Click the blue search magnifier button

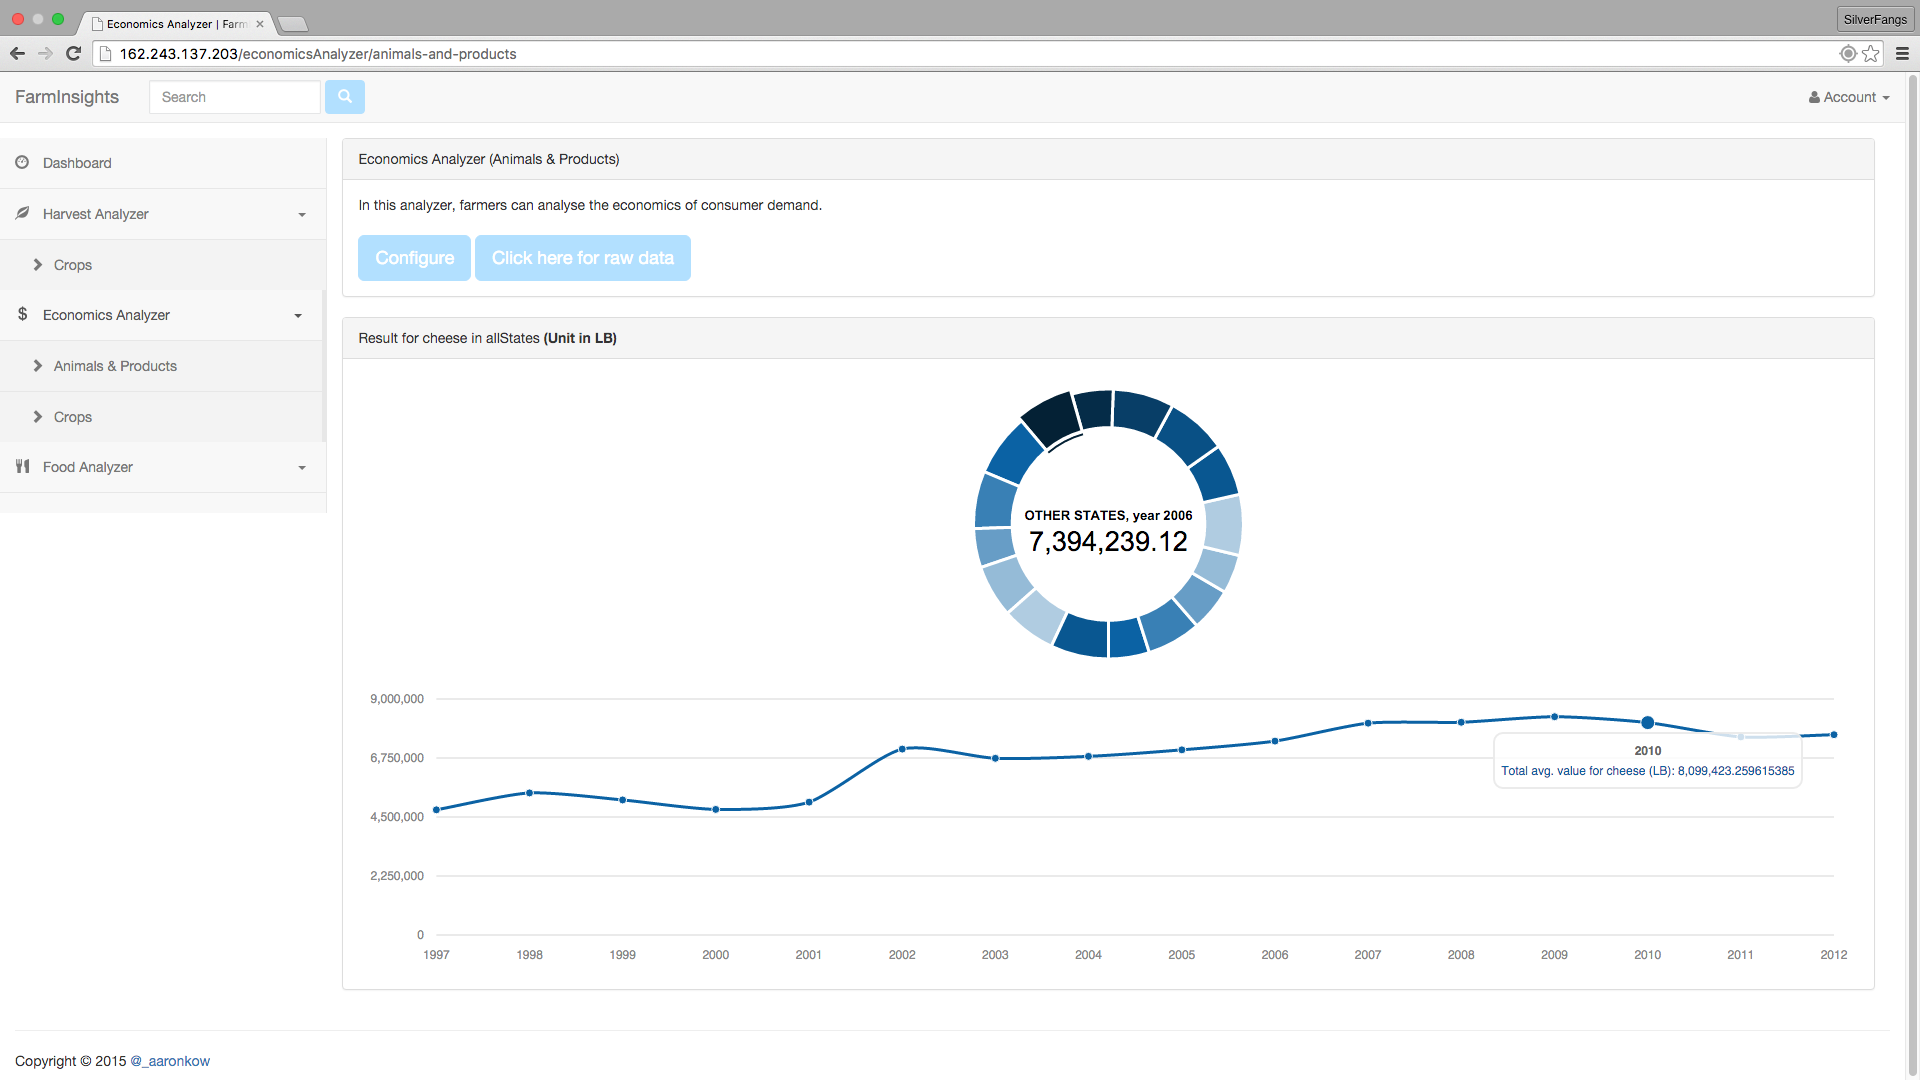[344, 97]
